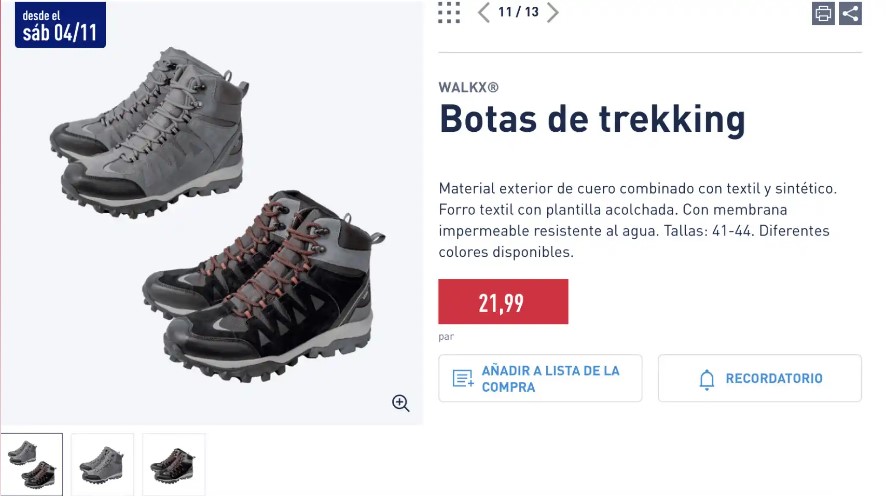Select the first thumbnail showing both boots

click(x=32, y=464)
